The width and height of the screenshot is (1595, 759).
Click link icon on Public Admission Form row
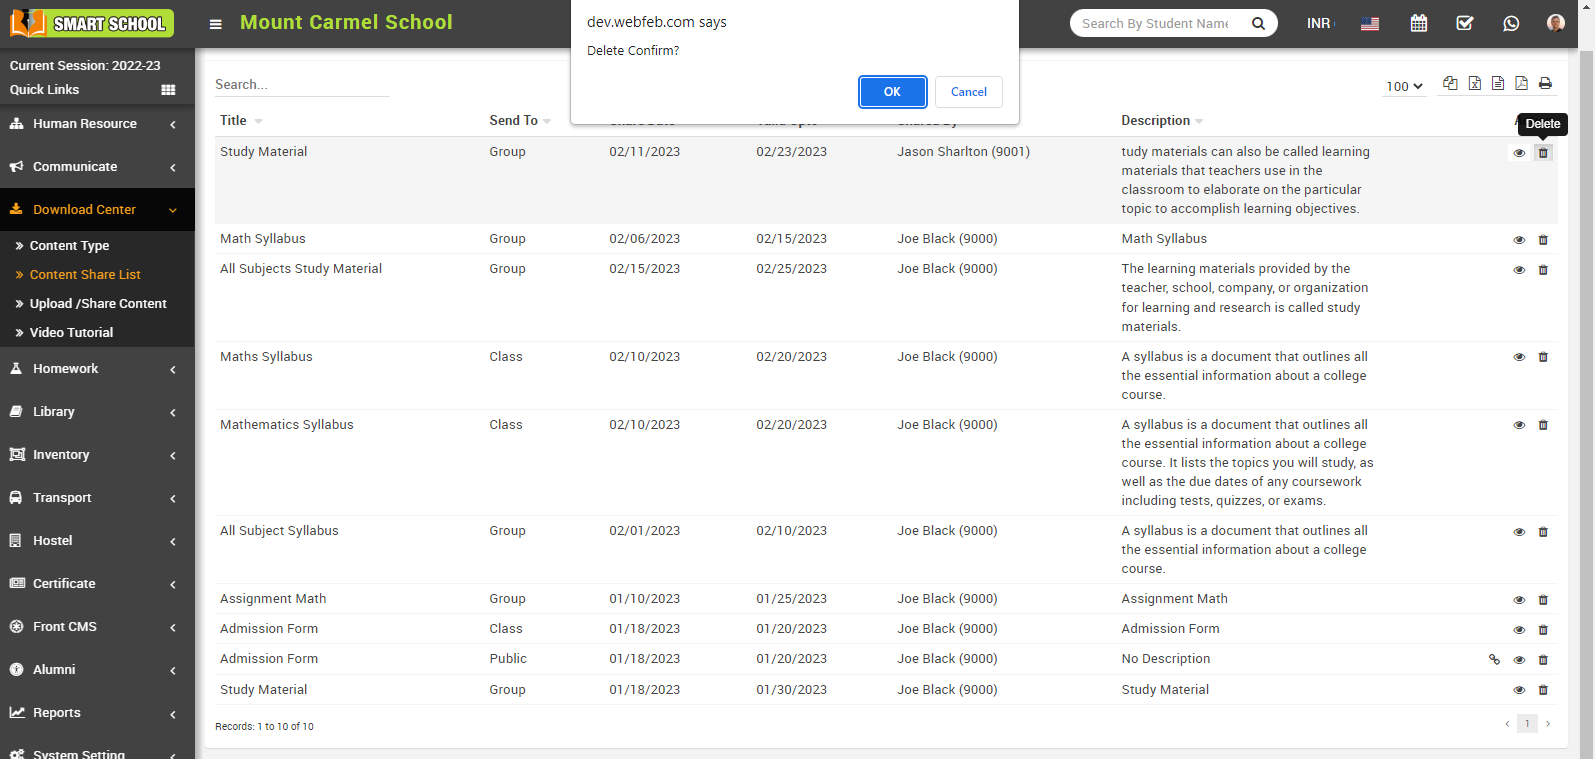(x=1494, y=660)
